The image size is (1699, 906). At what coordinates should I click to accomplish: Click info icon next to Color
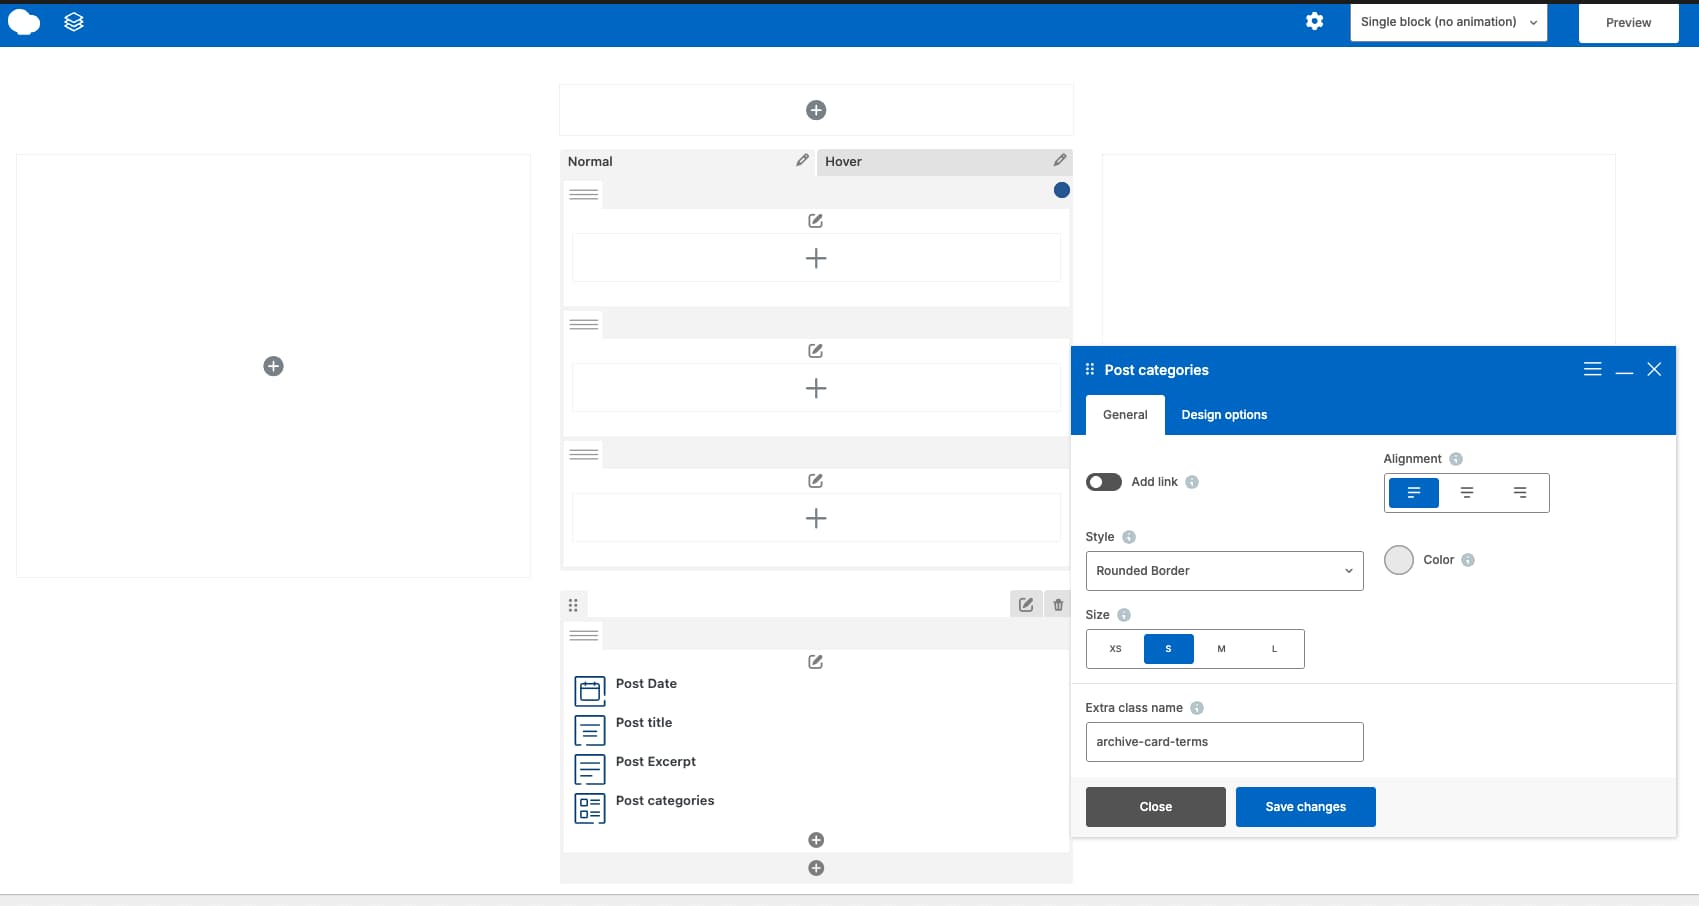(x=1468, y=560)
